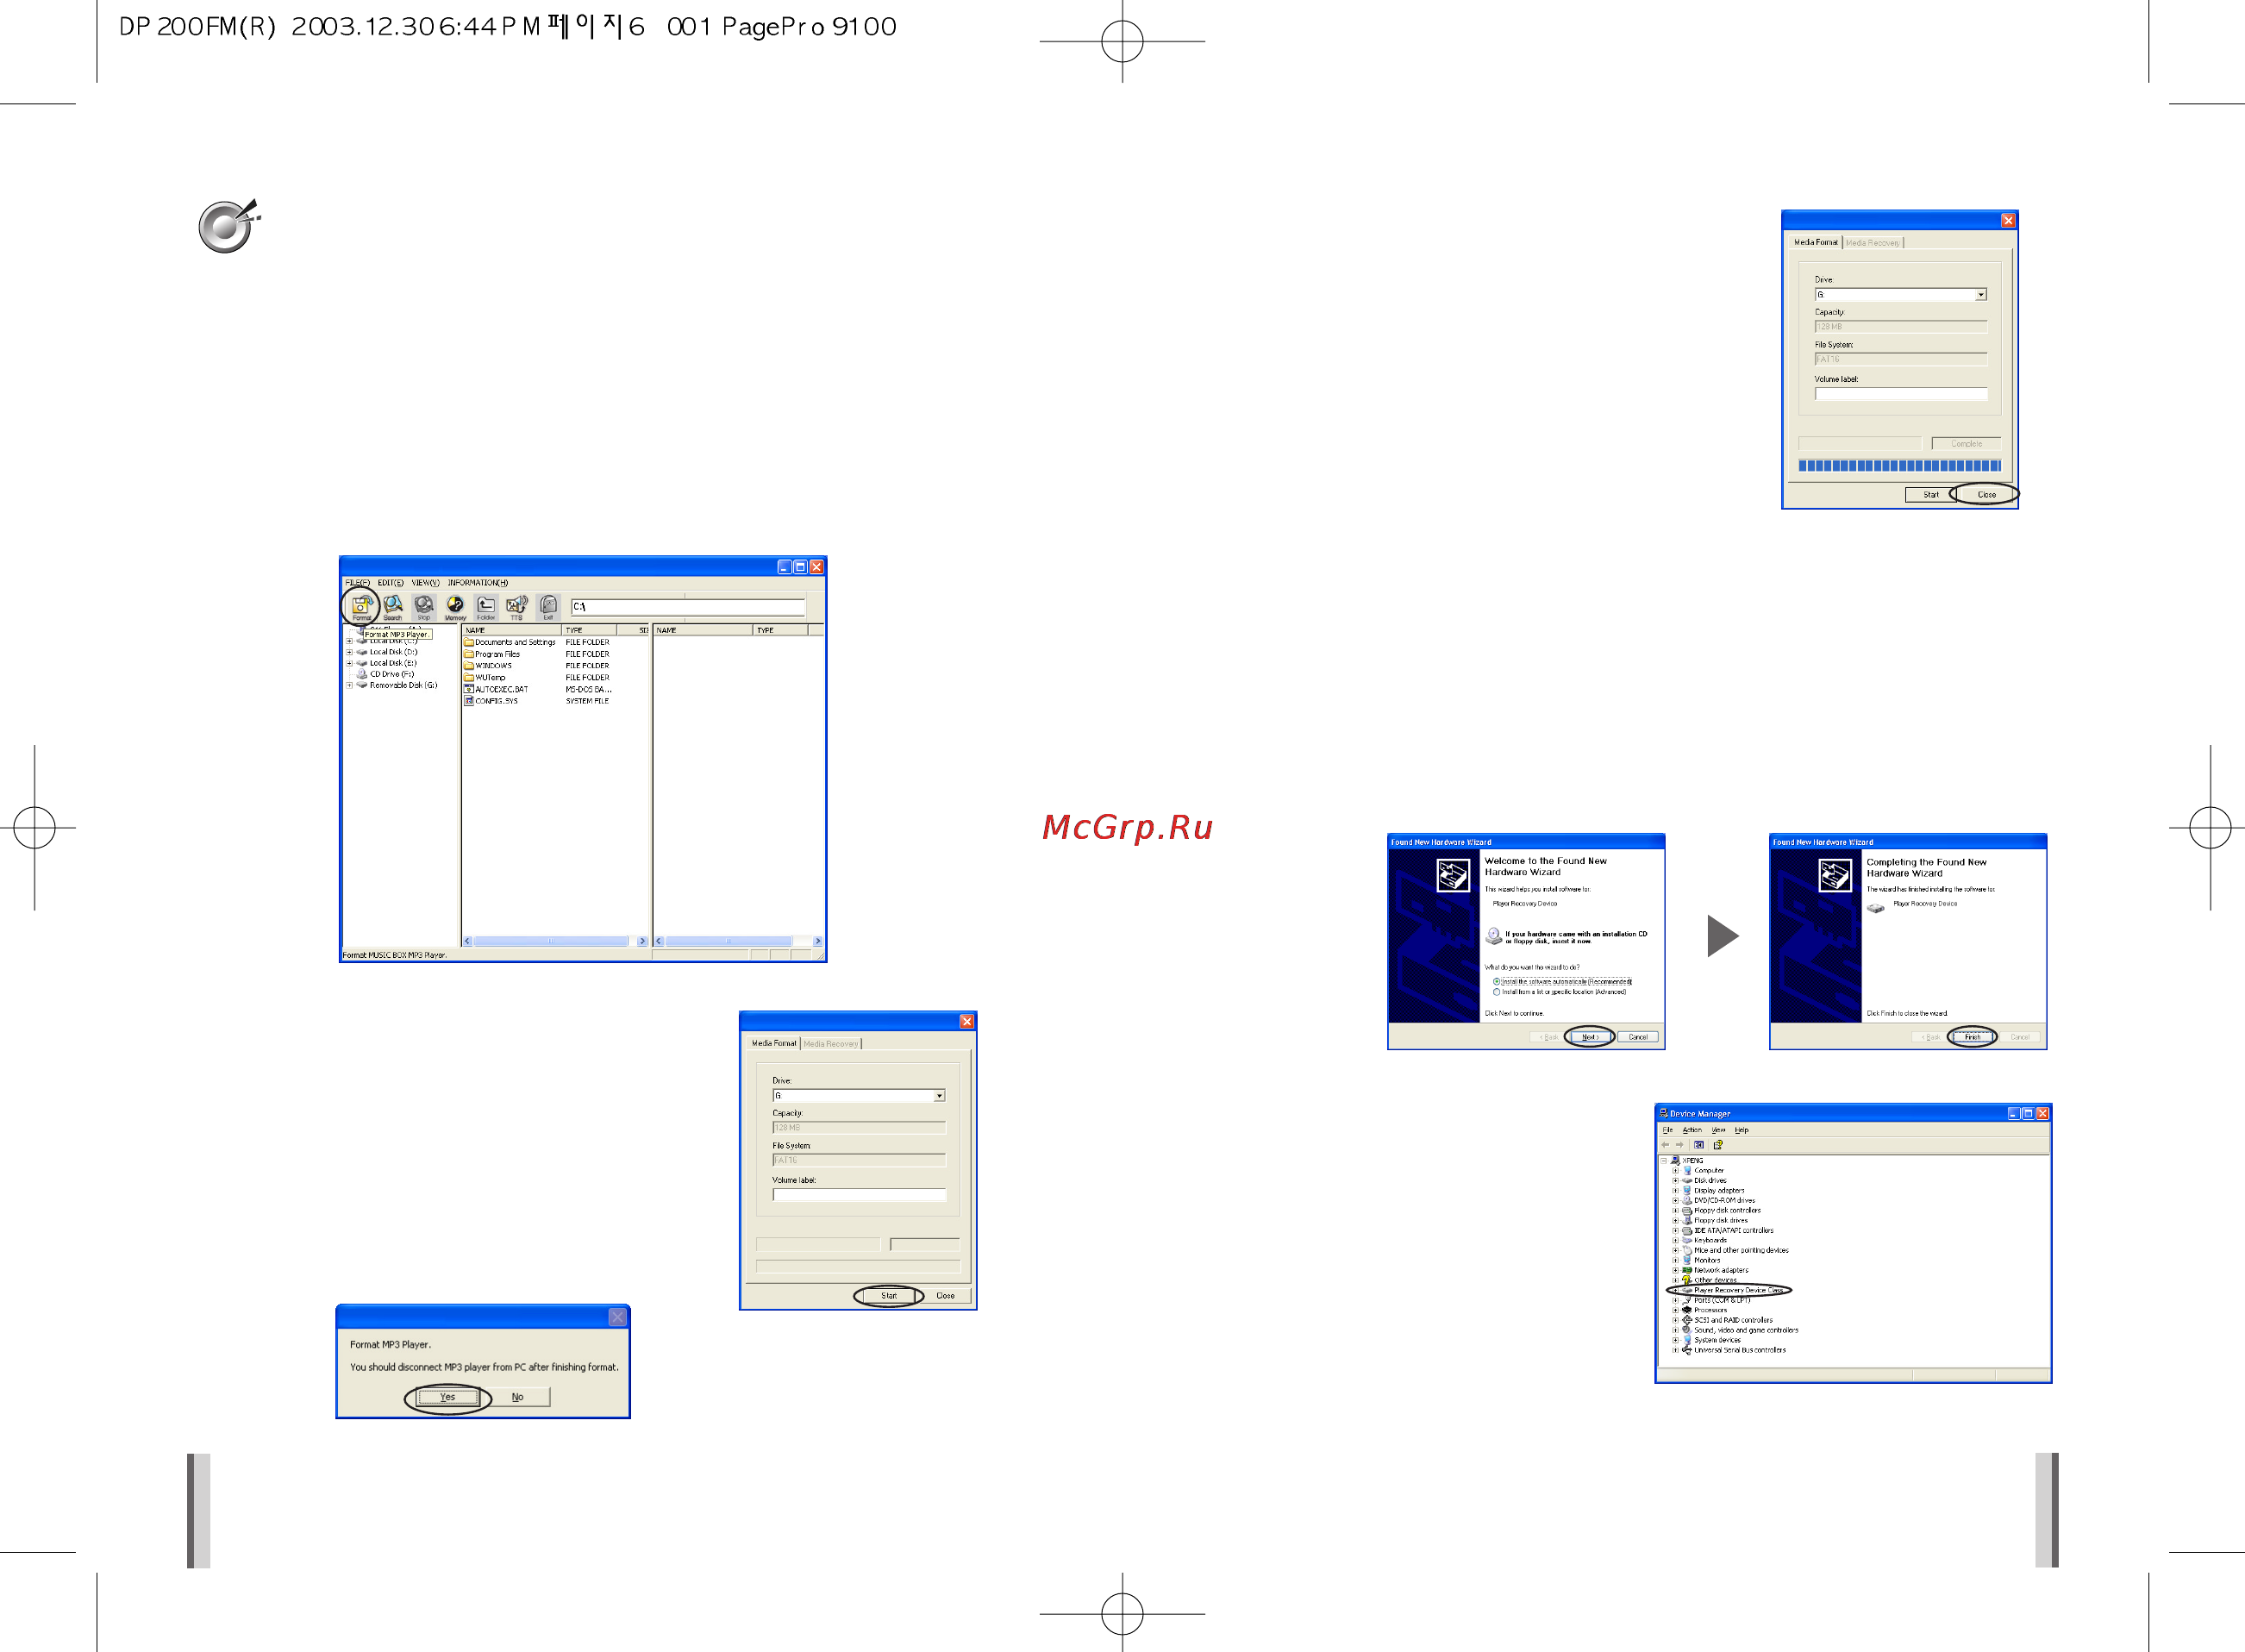Viewport: 2245px width, 1652px height.
Task: Expand the Local Disk (E:) tree node
Action: click(x=349, y=663)
